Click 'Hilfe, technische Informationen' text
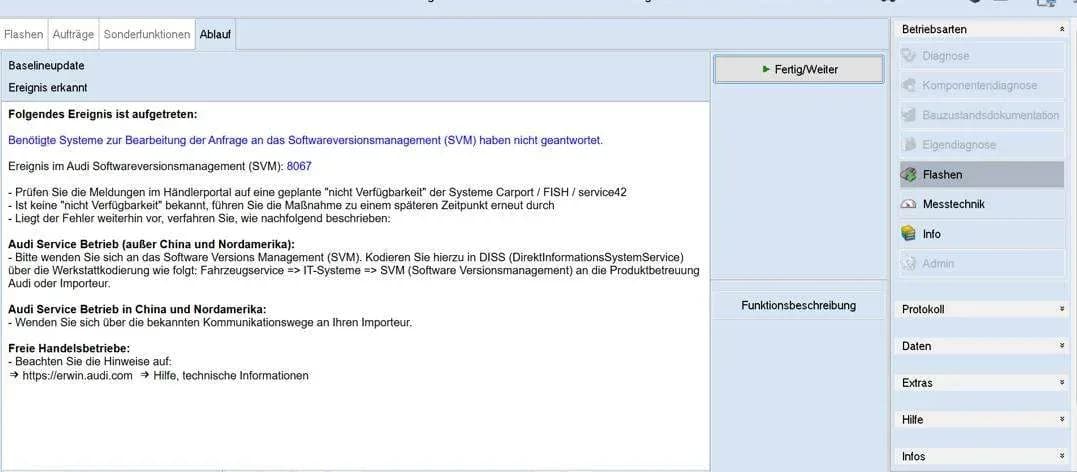Image resolution: width=1077 pixels, height=472 pixels. (x=231, y=376)
